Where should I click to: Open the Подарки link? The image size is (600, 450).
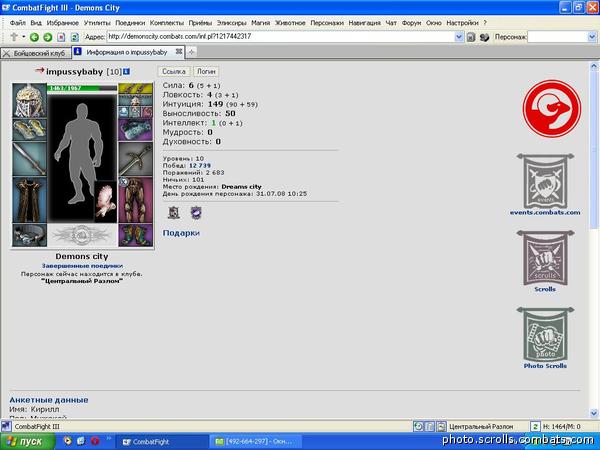click(181, 233)
